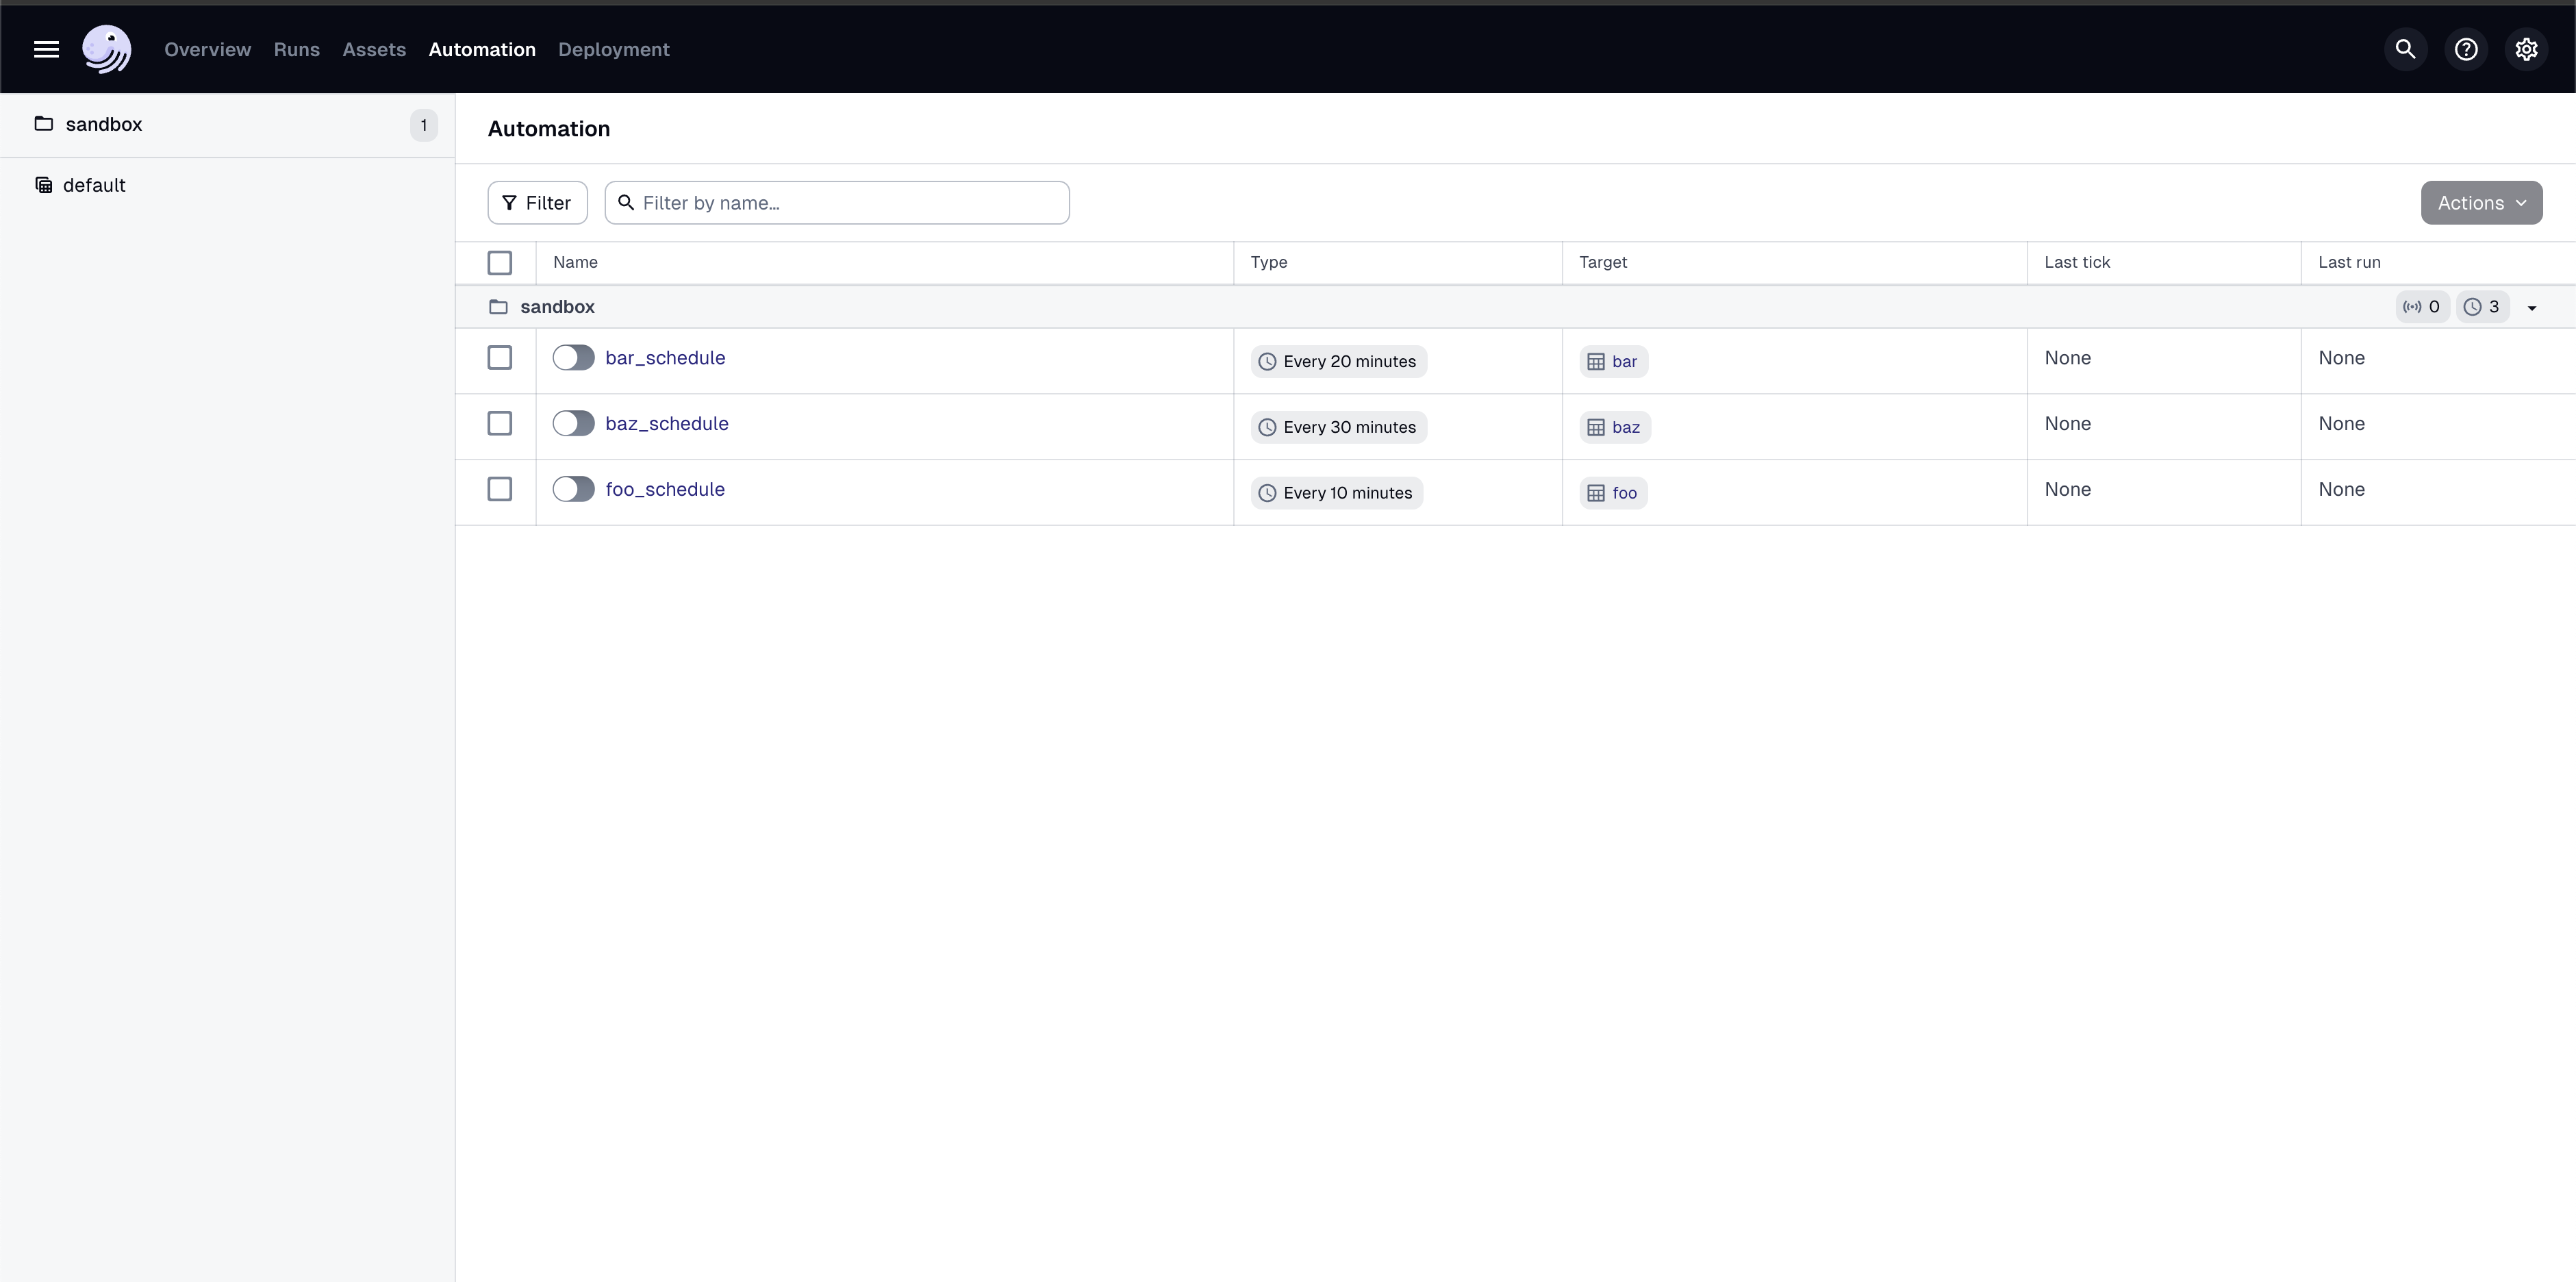
Task: Check the select-all checkbox in table header
Action: tap(500, 262)
